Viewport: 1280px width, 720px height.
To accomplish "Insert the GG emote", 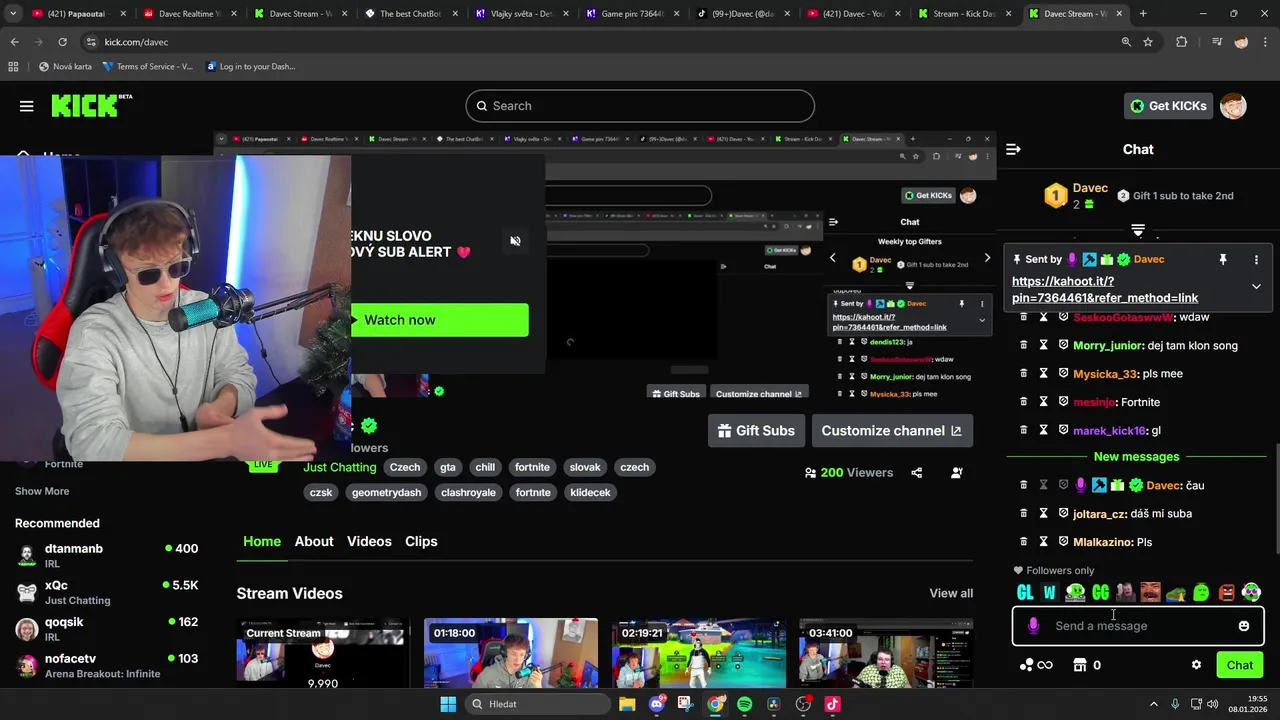I will click(1101, 593).
